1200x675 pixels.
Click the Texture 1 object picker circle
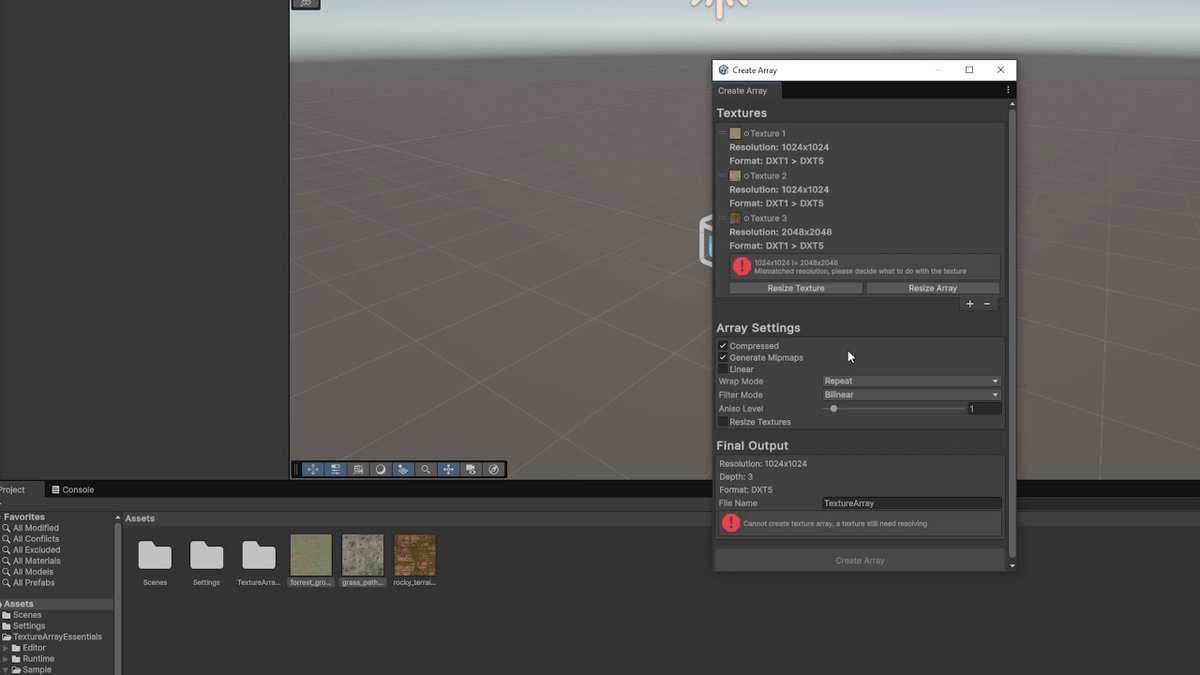(x=746, y=134)
